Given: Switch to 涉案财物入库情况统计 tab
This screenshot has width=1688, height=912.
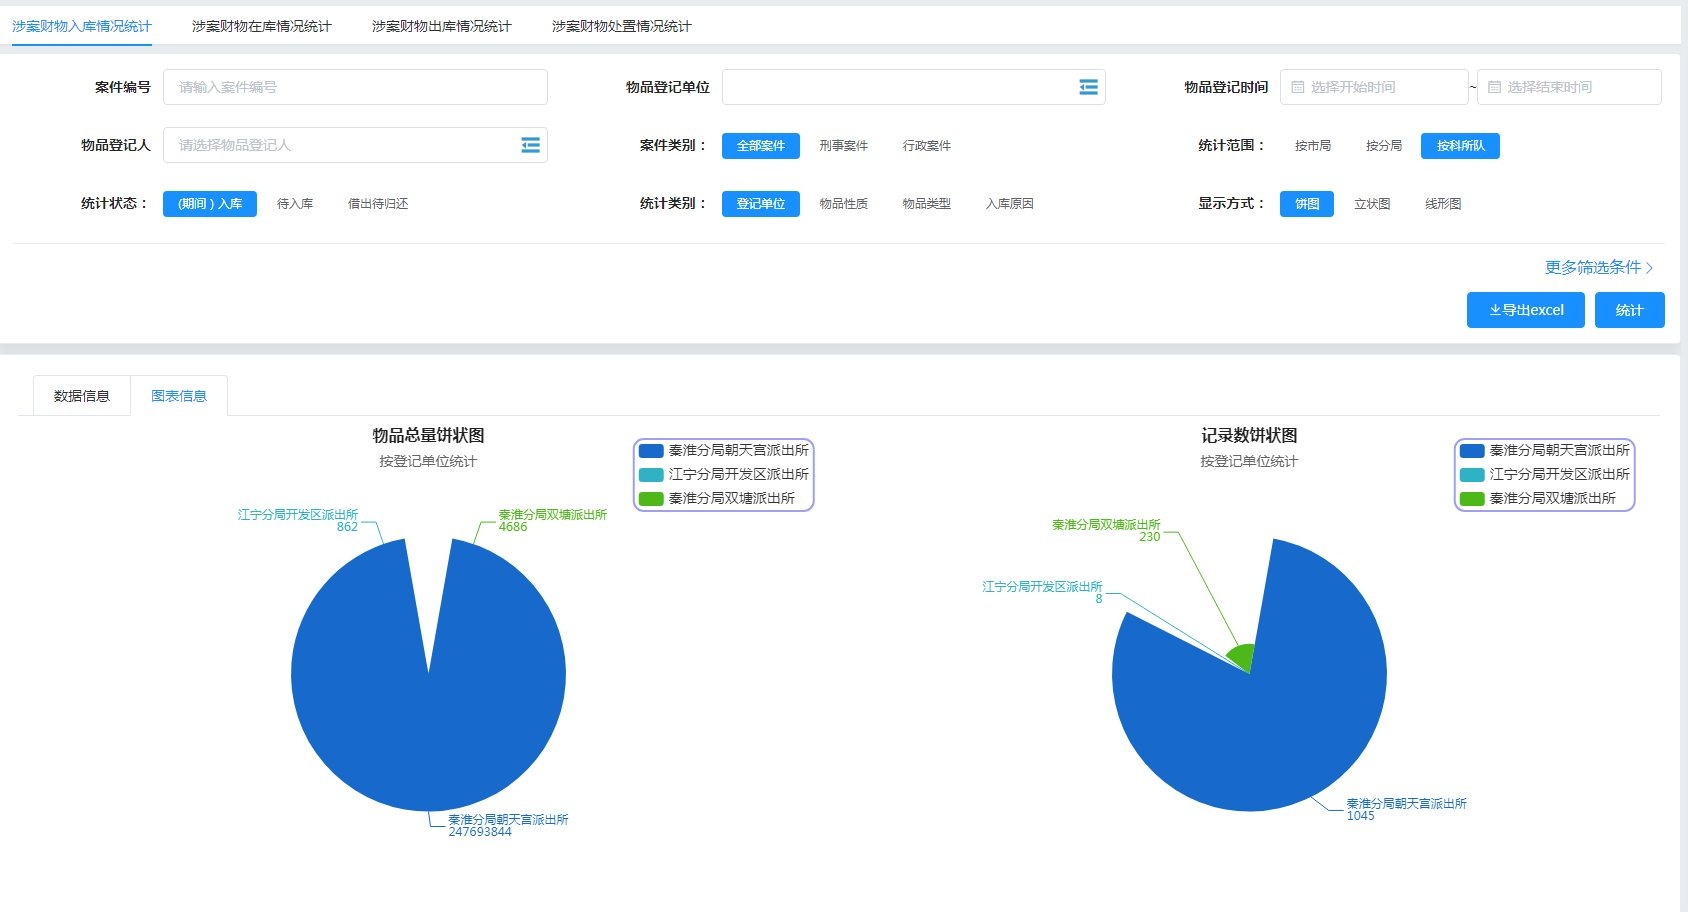Looking at the screenshot, I should coord(82,26).
